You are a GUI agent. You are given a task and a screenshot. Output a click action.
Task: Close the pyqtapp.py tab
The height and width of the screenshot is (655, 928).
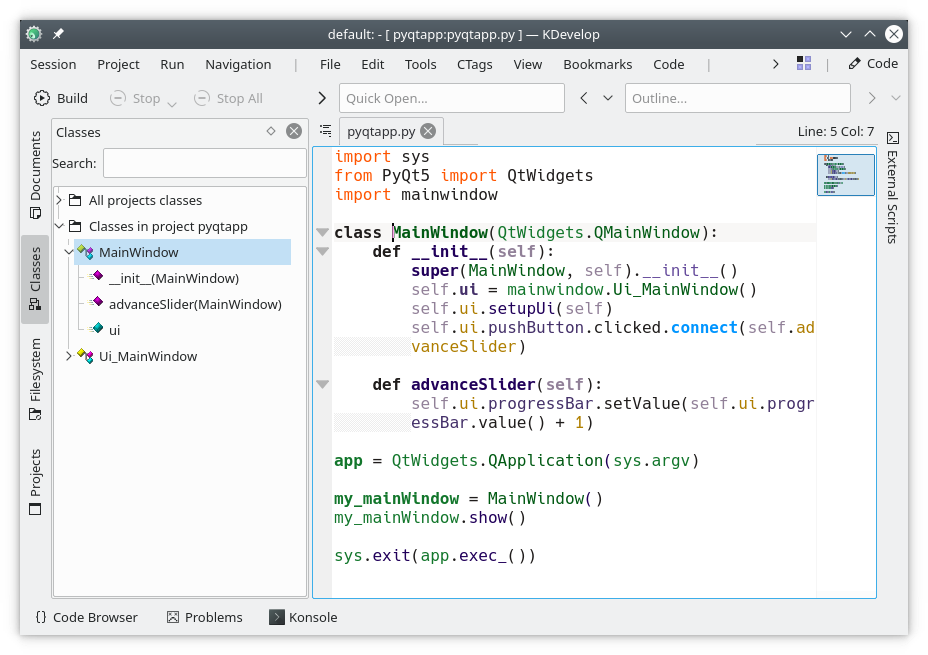(428, 131)
